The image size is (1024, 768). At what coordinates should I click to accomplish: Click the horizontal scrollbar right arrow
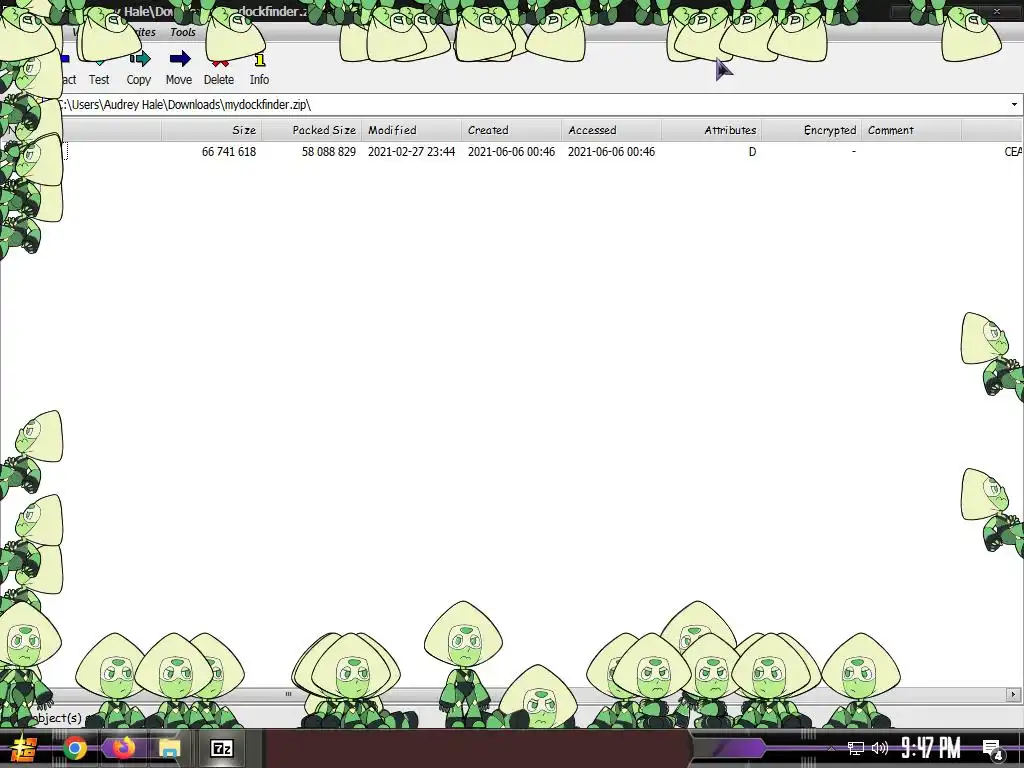pyautogui.click(x=1014, y=694)
